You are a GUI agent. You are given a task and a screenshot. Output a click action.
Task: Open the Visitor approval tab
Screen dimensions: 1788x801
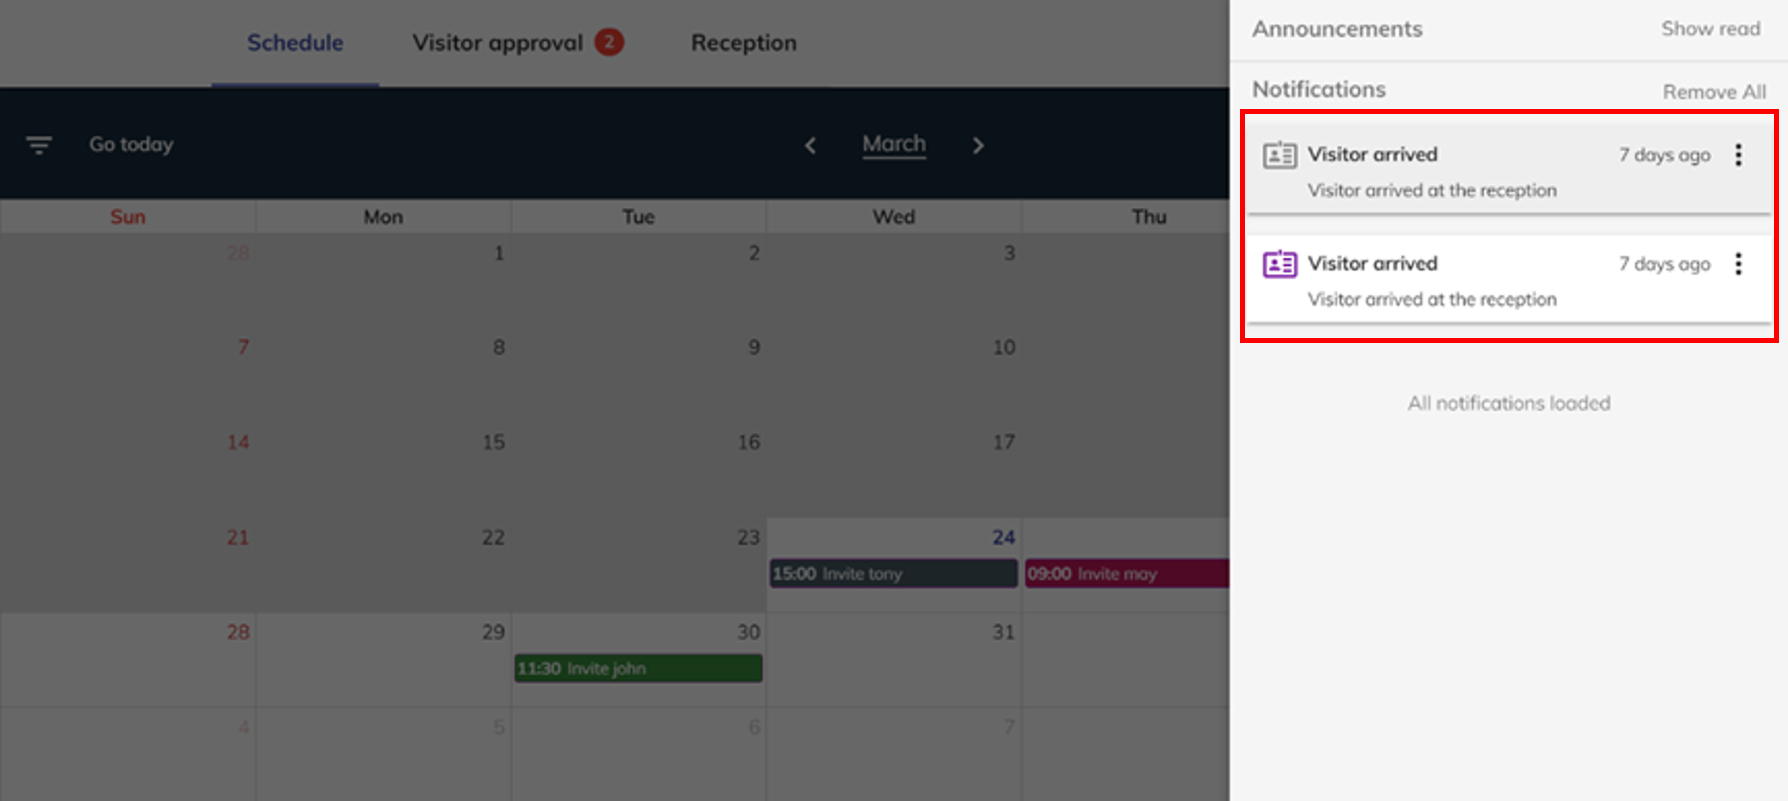coord(497,43)
